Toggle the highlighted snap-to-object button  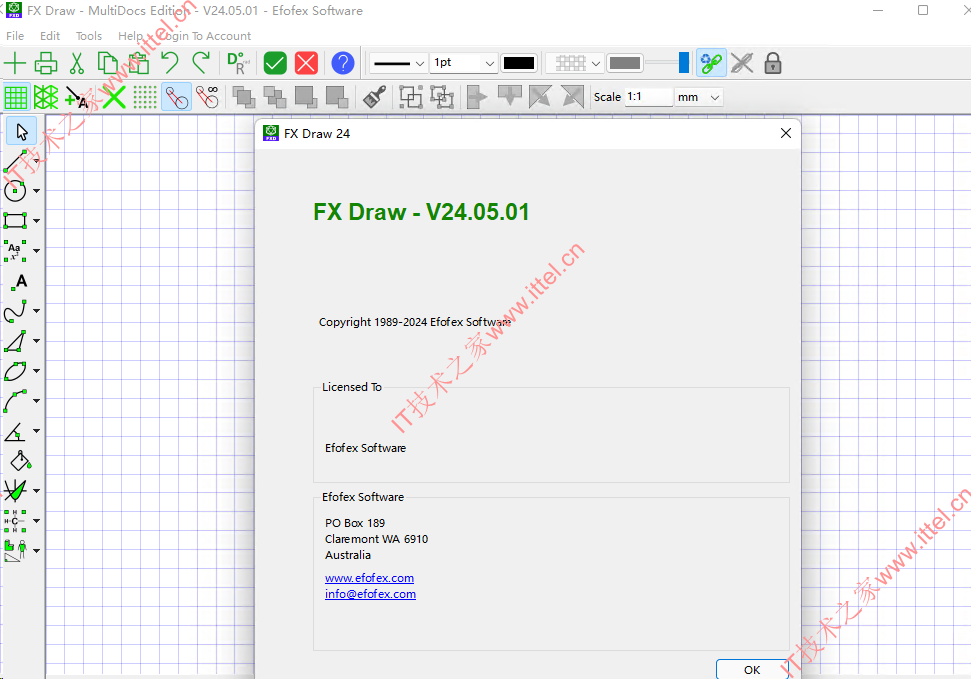[x=176, y=97]
